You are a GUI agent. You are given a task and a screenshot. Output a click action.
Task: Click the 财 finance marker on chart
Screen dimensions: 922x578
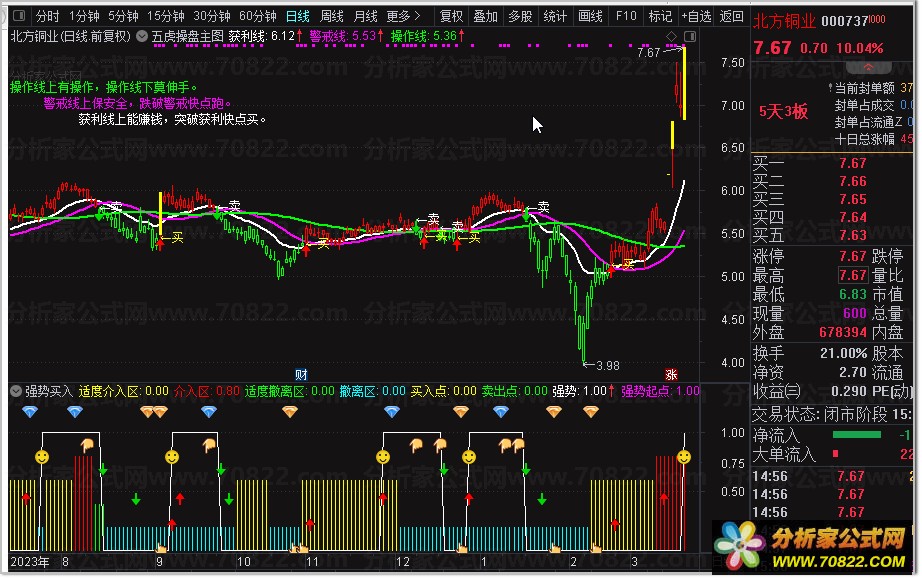(301, 375)
